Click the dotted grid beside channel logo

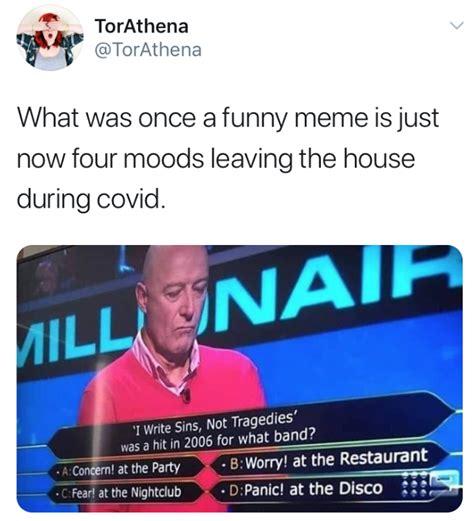(x=414, y=485)
